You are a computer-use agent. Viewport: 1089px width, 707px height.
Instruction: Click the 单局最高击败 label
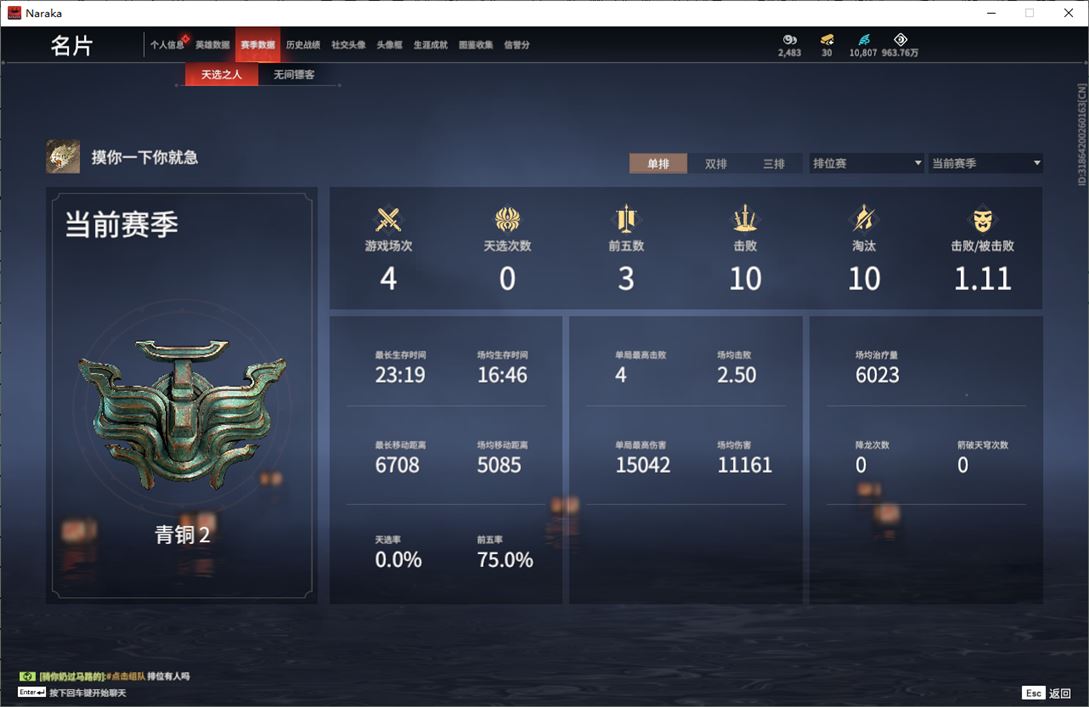(640, 355)
